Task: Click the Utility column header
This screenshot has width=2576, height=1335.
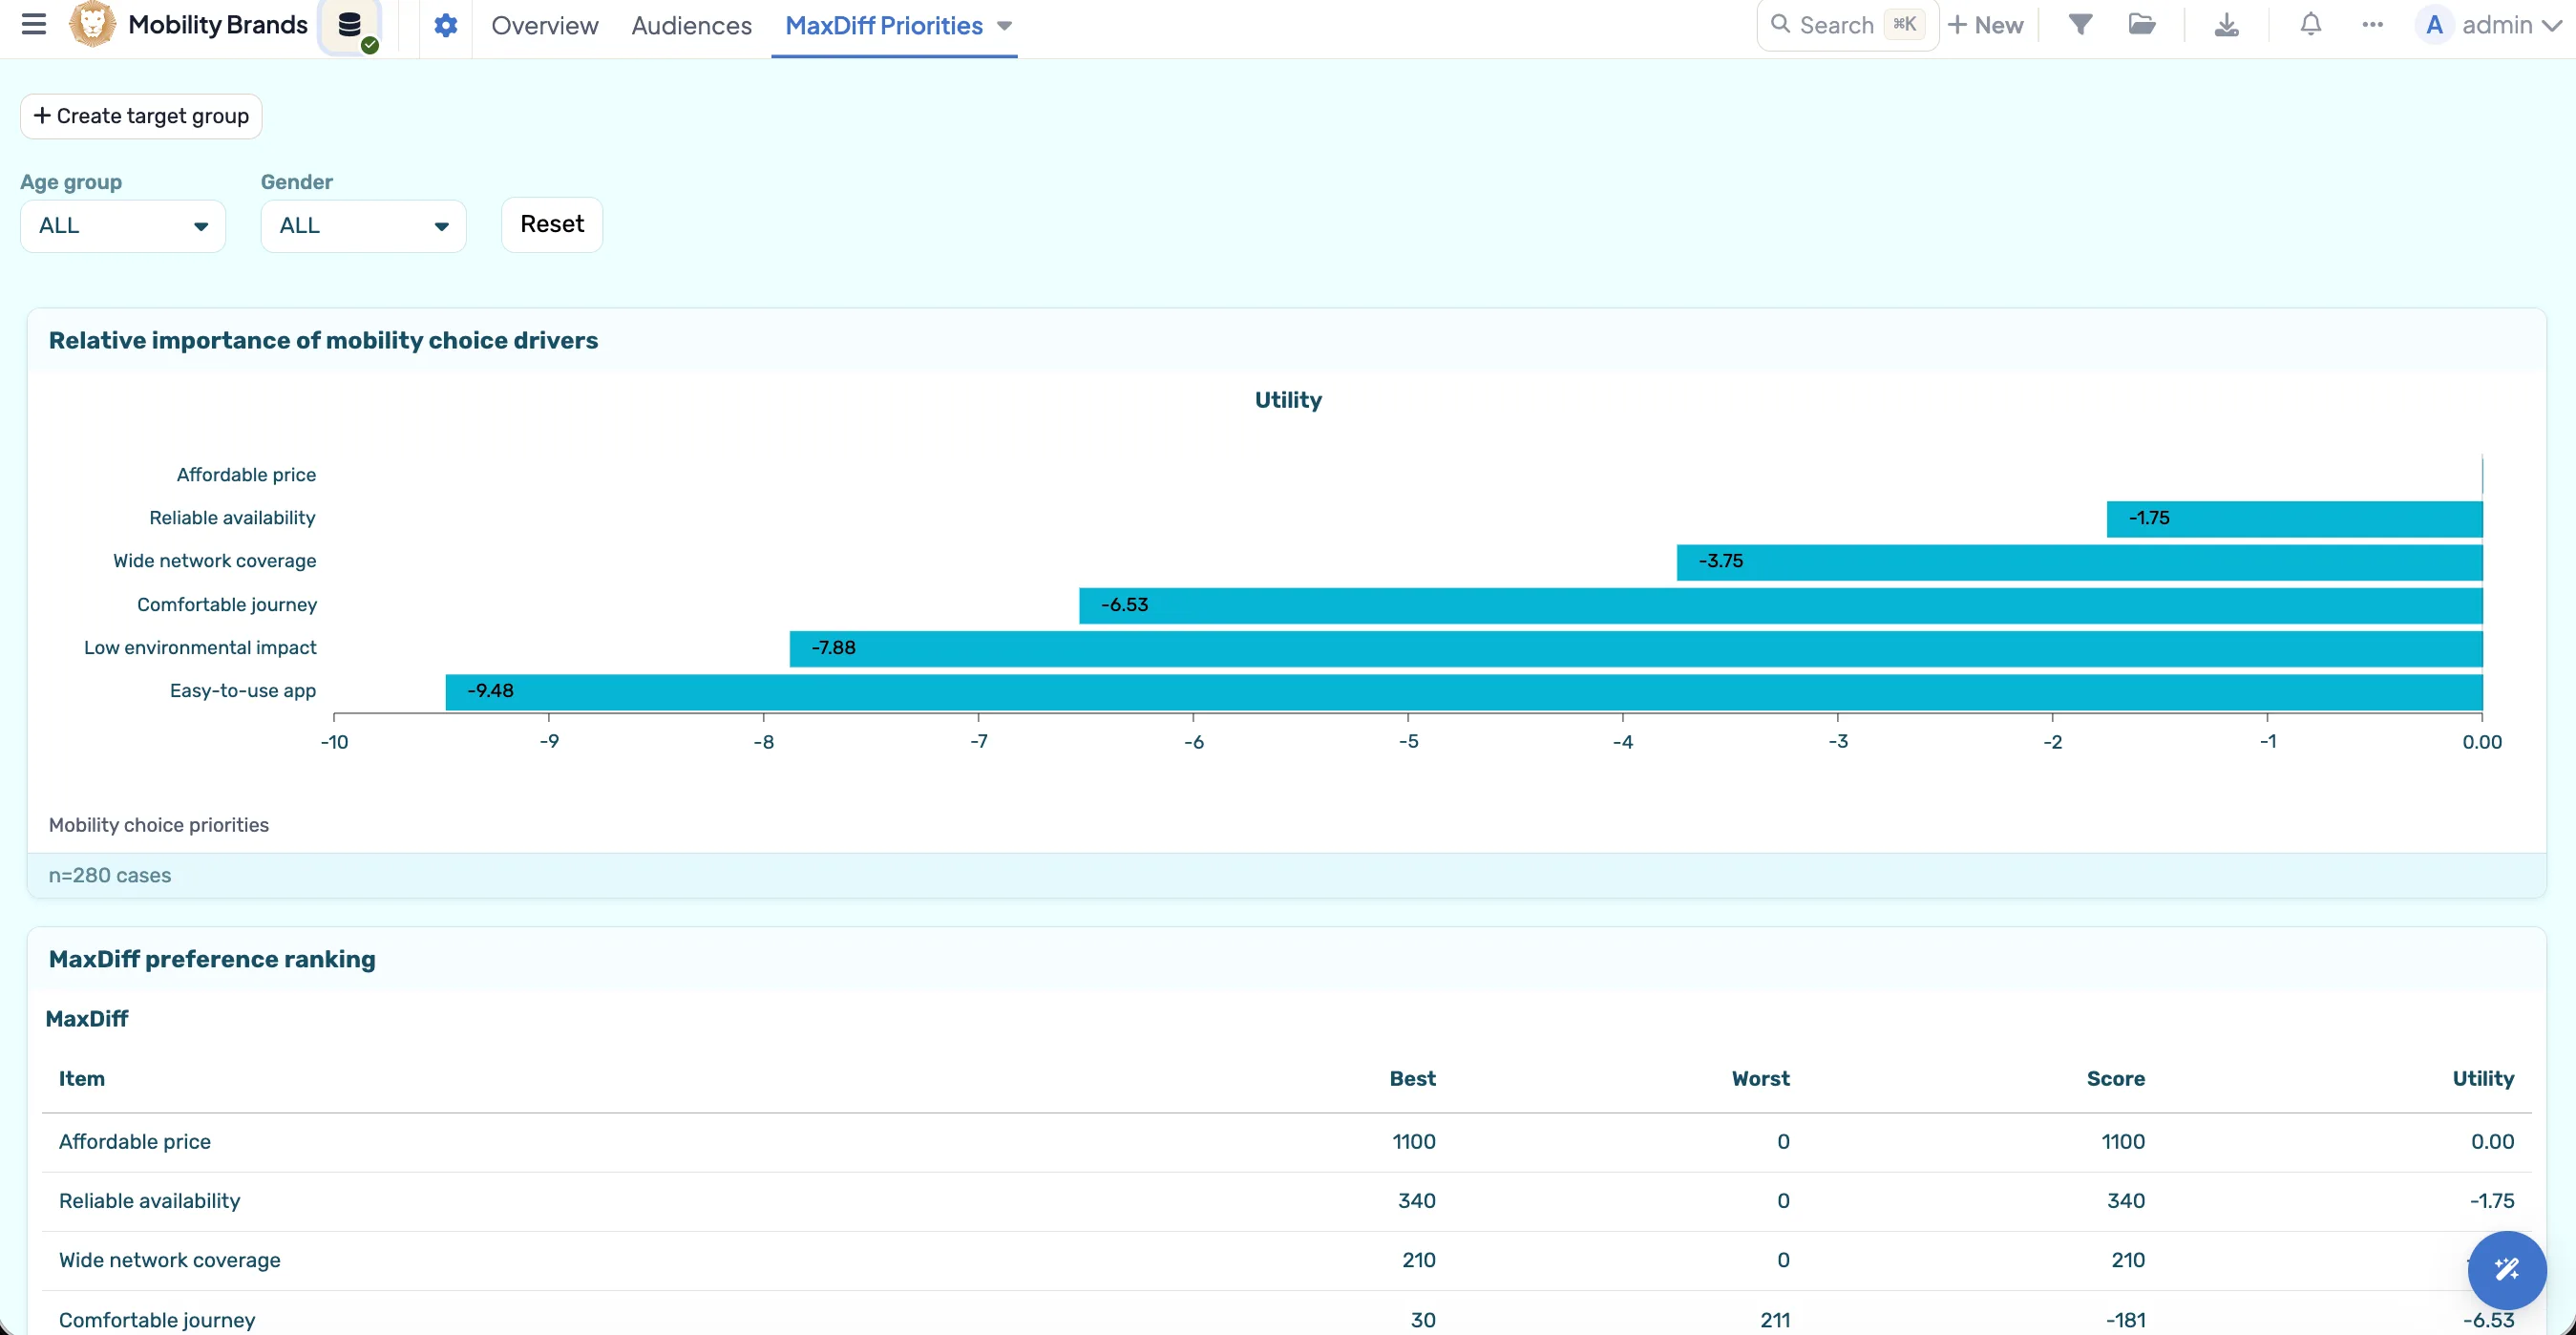Action: click(2482, 1078)
